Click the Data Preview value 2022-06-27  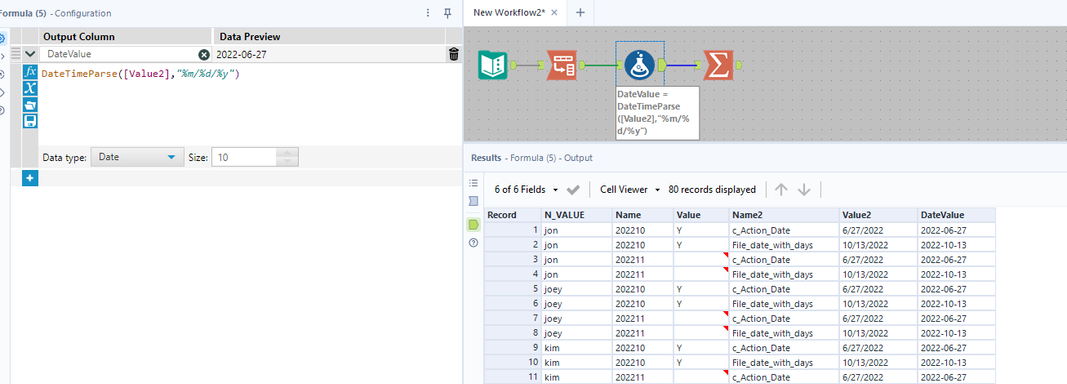point(241,54)
